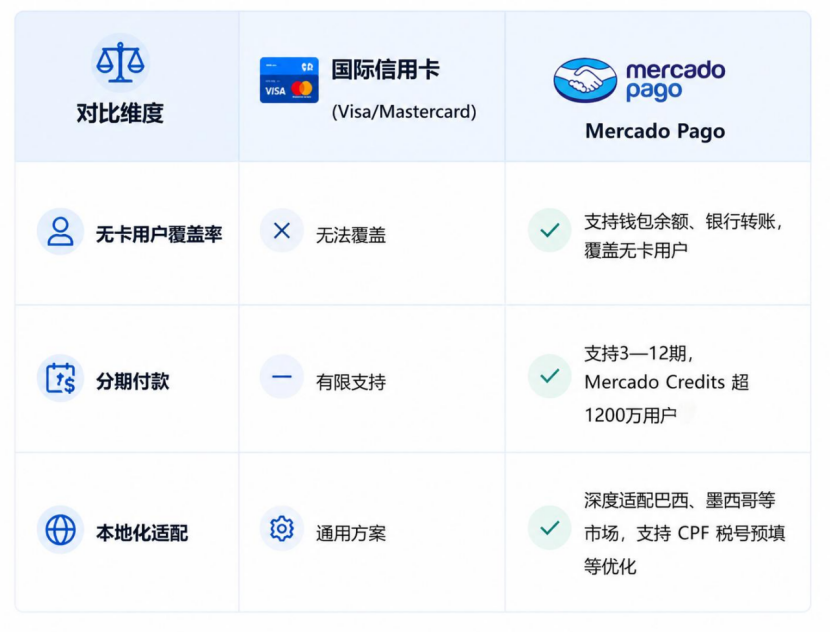
Task: Click the Visa/Mastercard credit card image
Action: click(289, 80)
